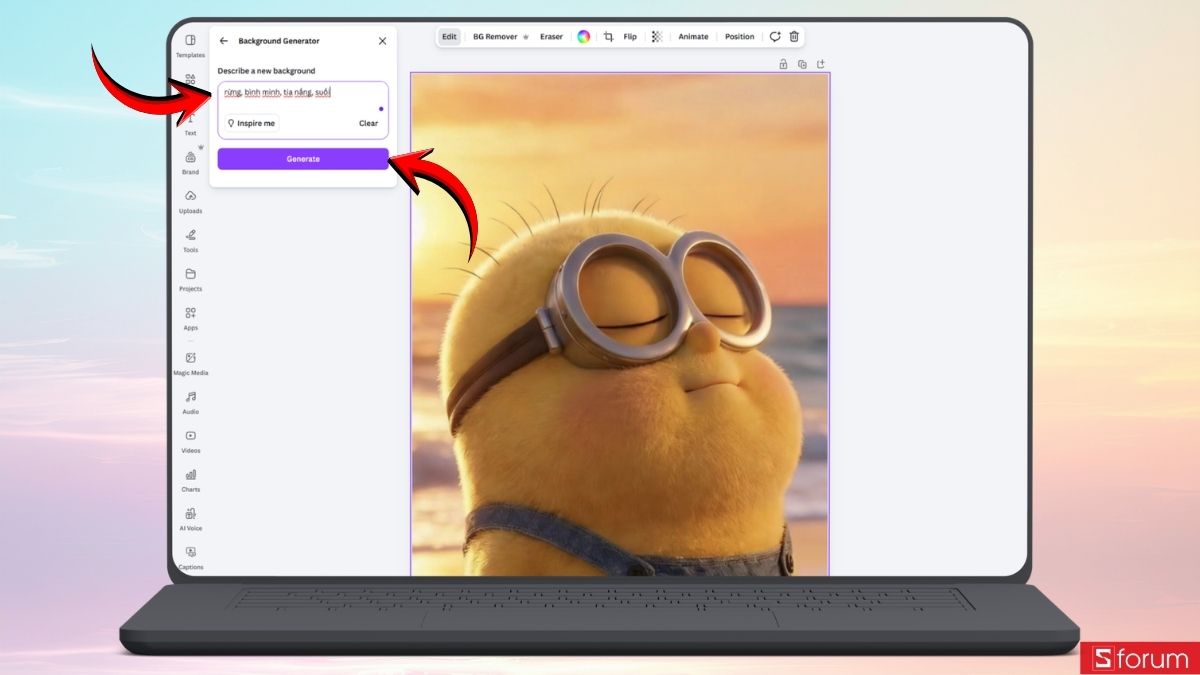Open the Animate menu
This screenshot has height=675, width=1200.
click(x=693, y=36)
